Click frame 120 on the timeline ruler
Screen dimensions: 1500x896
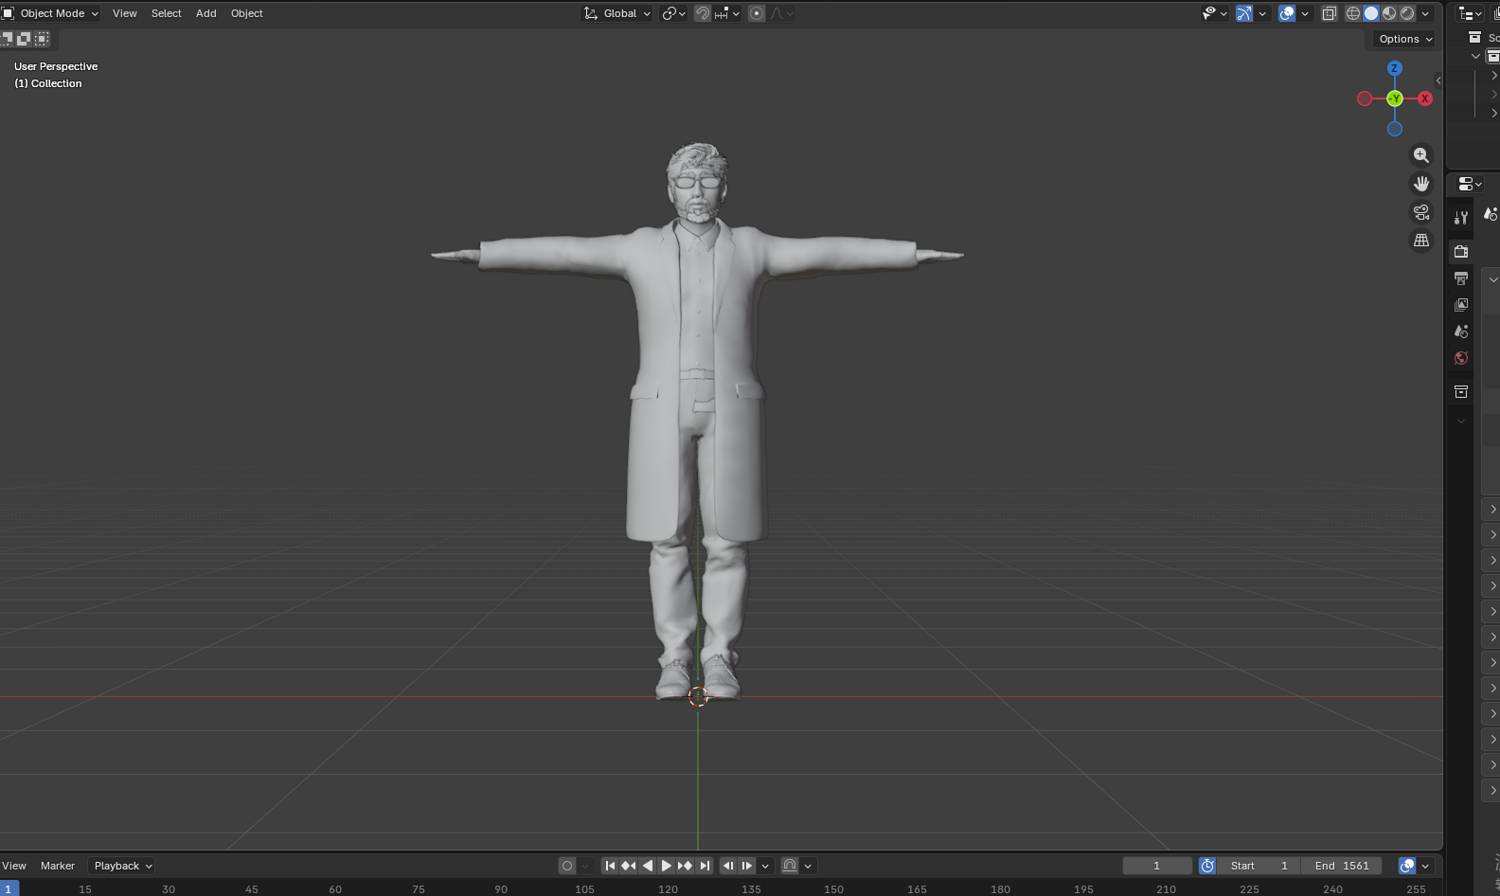(x=668, y=889)
